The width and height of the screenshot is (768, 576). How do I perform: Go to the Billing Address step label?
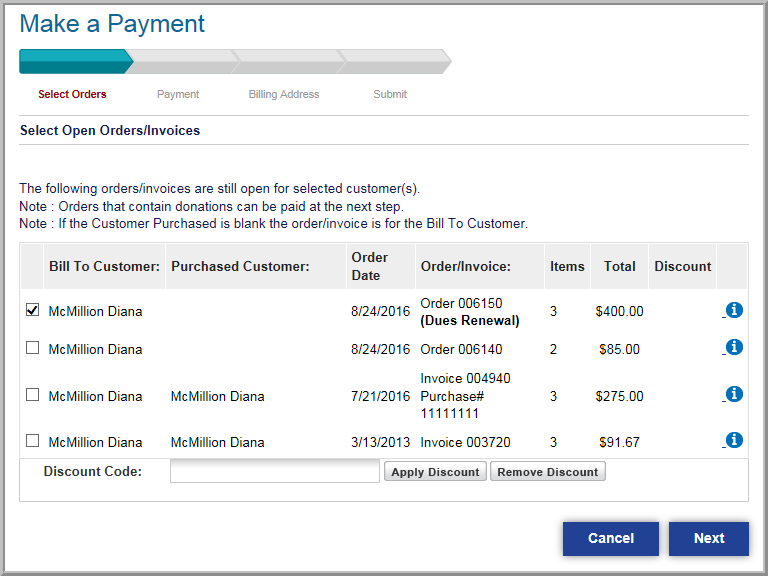(284, 94)
